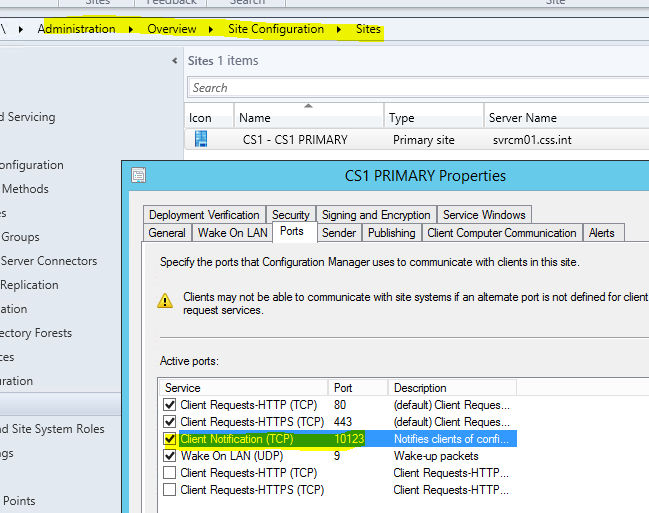Click Sites in the breadcrumb path
649x513 pixels.
368,29
